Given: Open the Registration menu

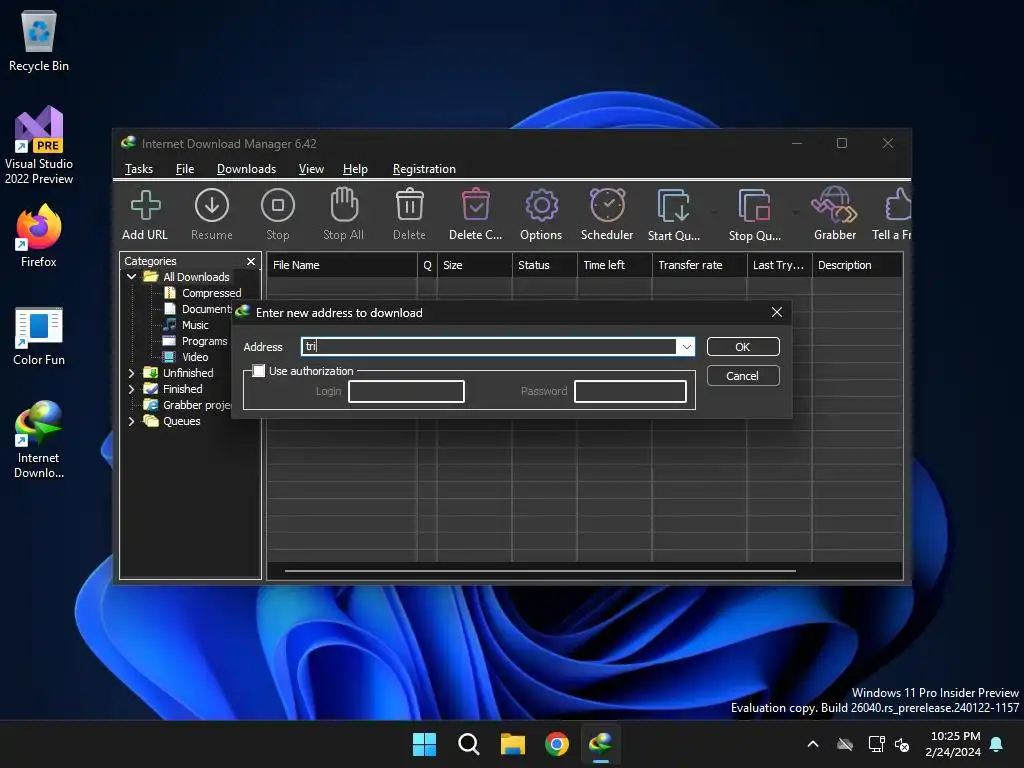Looking at the screenshot, I should coord(424,169).
